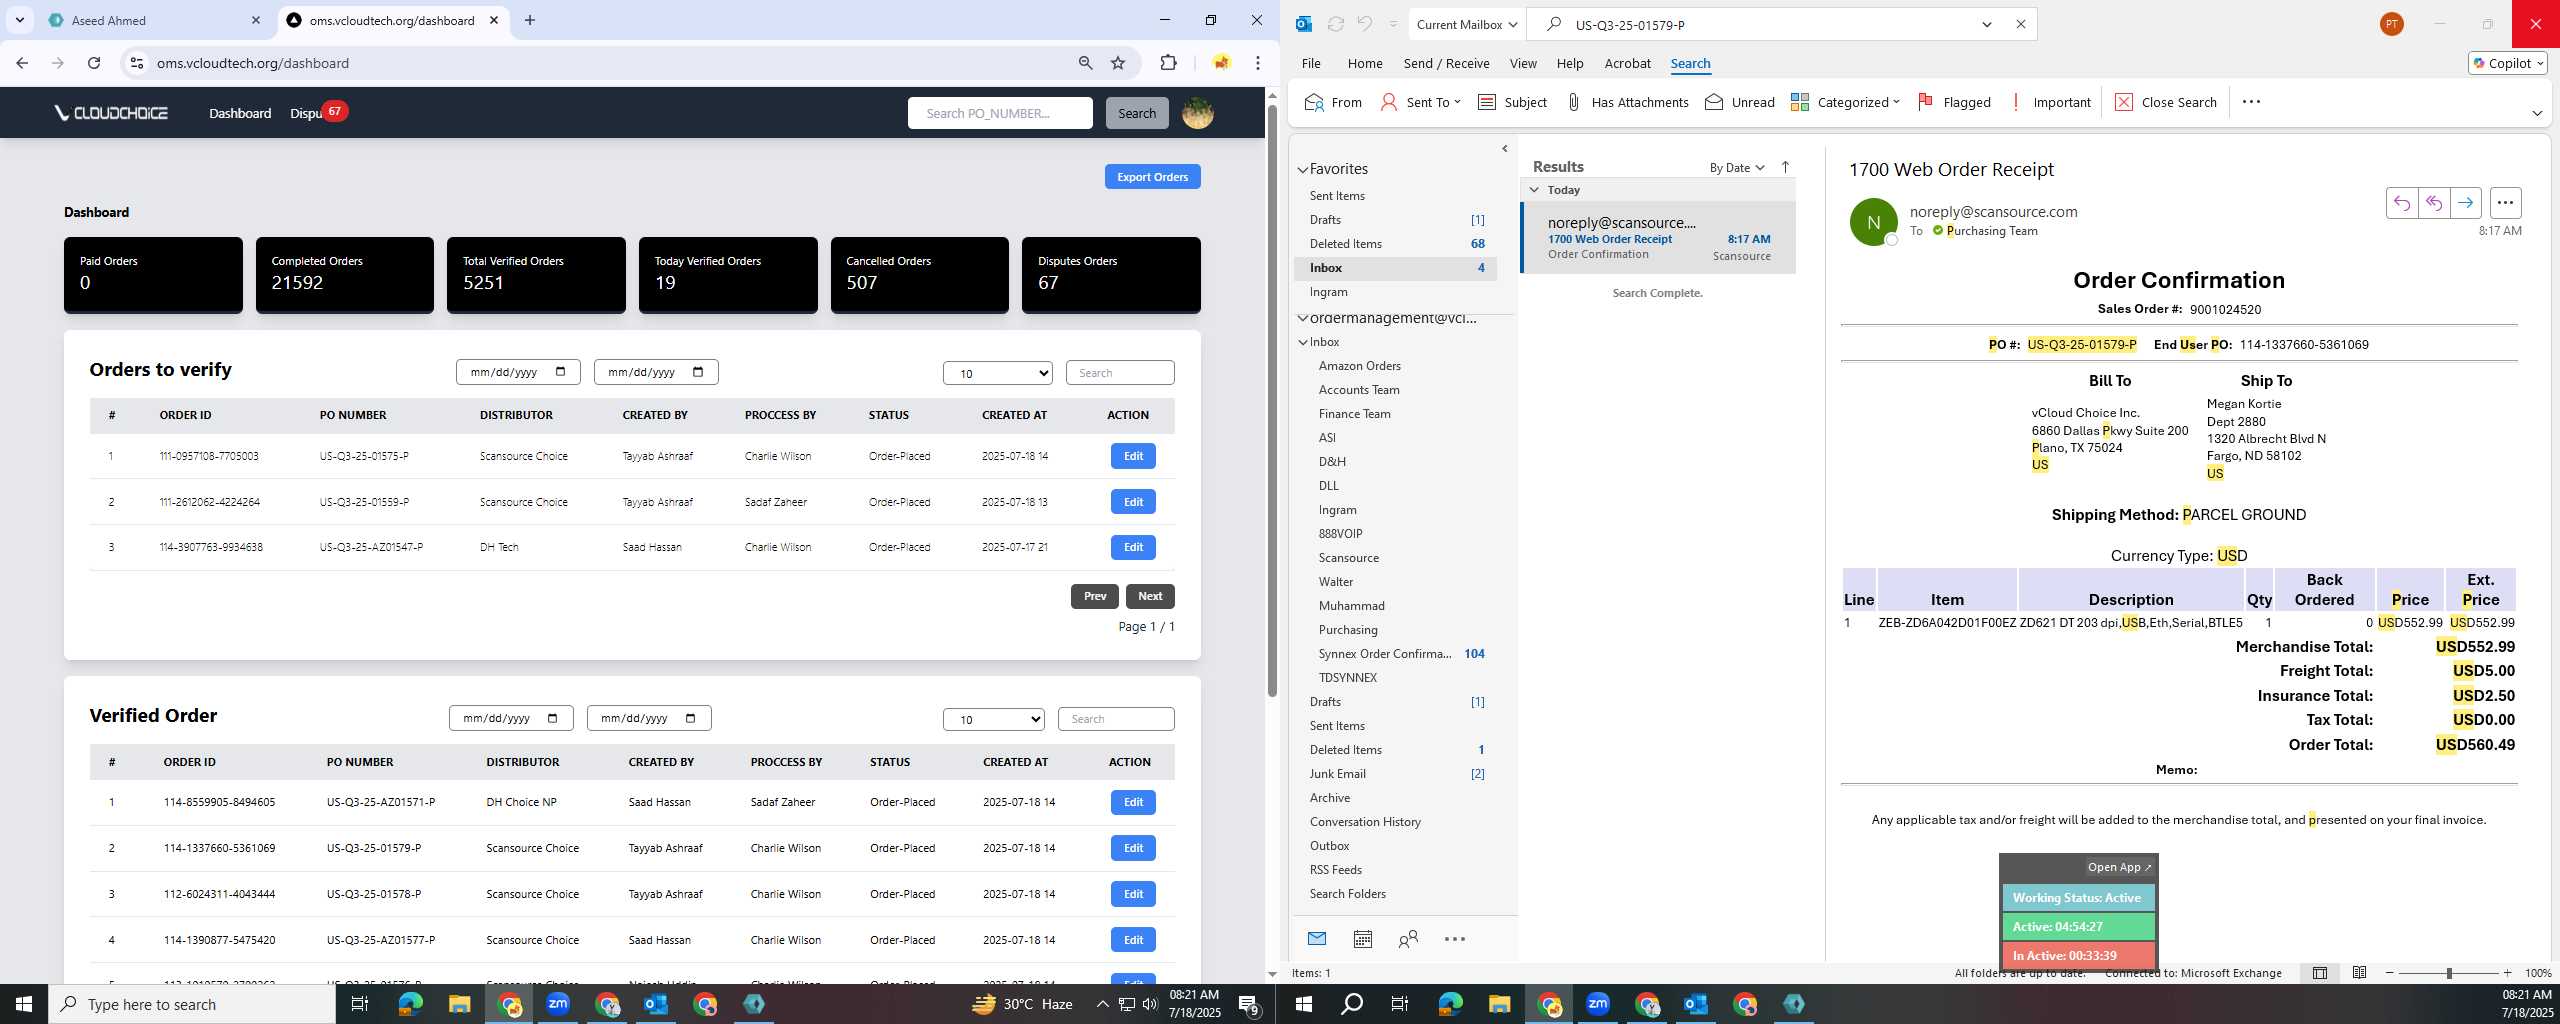The image size is (2560, 1024).
Task: Click the Outlook reply all icon
Action: click(2433, 203)
